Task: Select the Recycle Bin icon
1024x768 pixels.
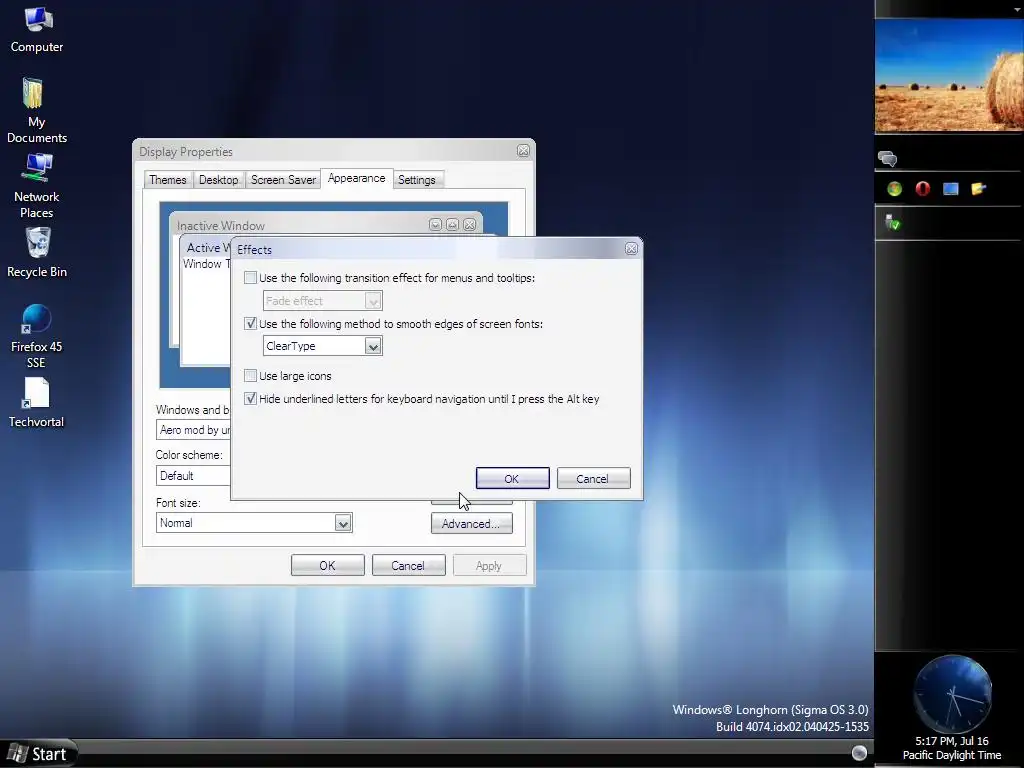Action: click(37, 252)
